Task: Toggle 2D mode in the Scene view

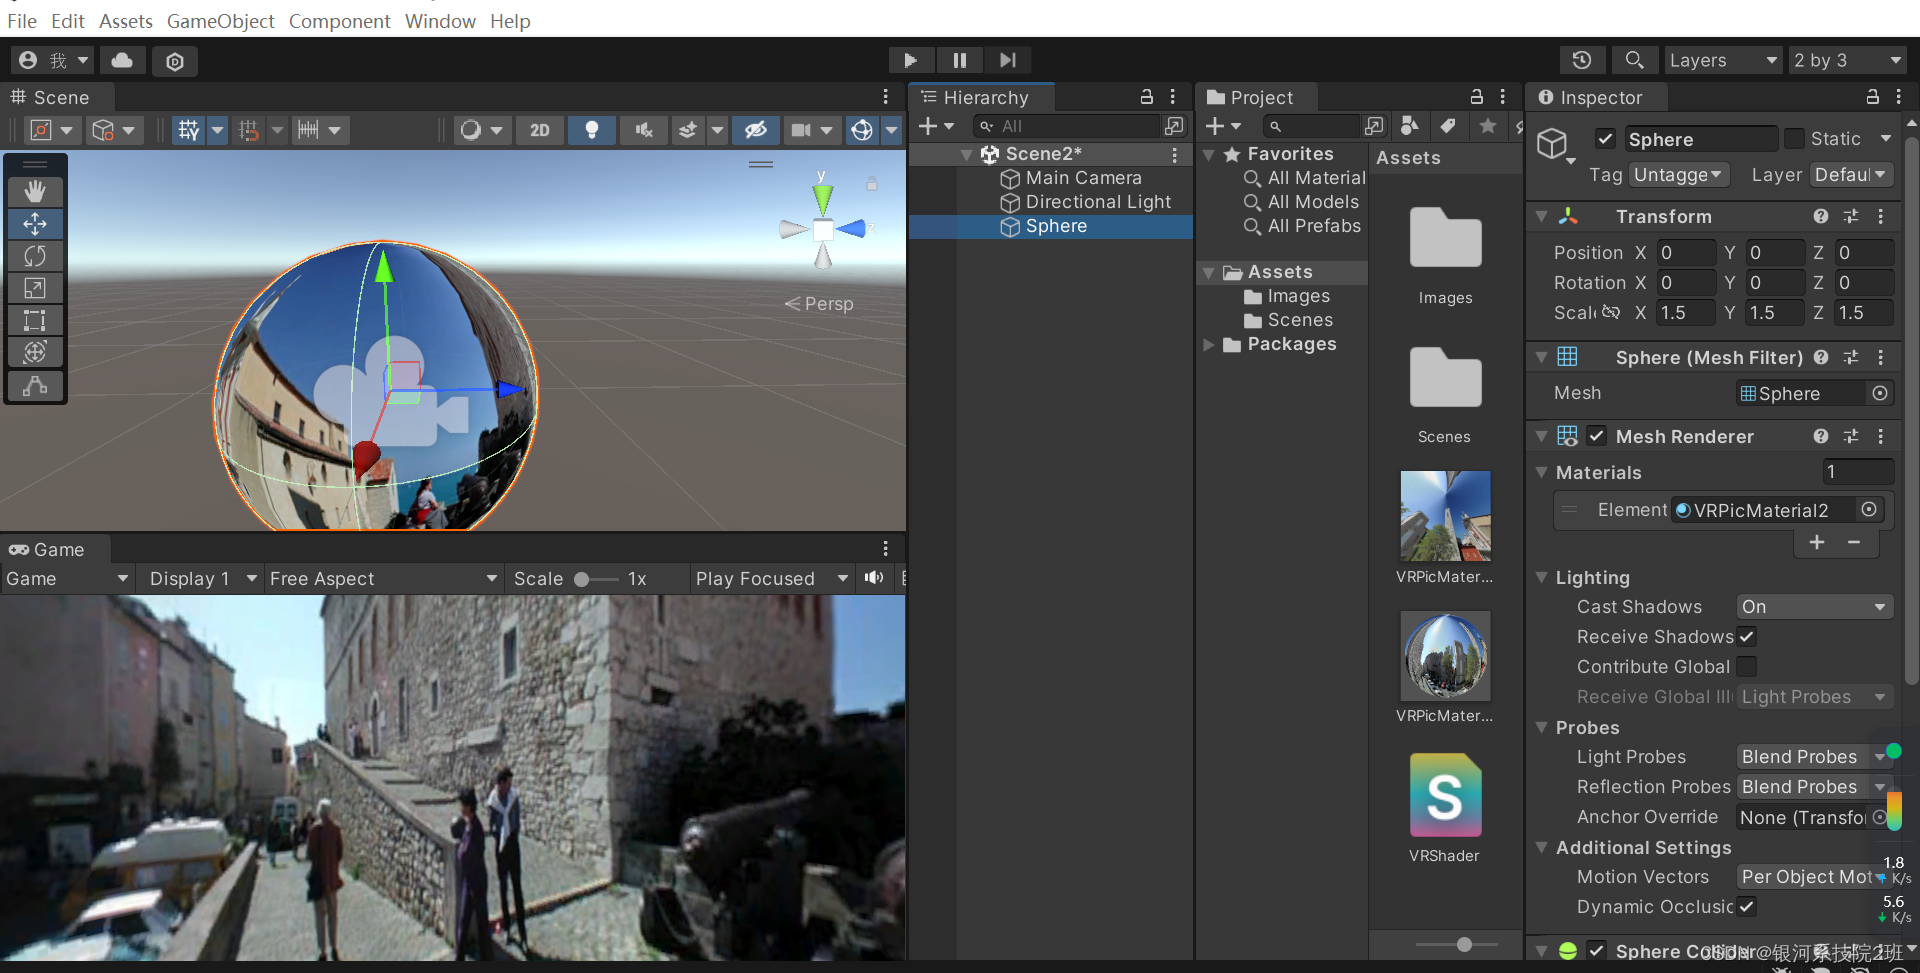Action: pyautogui.click(x=539, y=129)
